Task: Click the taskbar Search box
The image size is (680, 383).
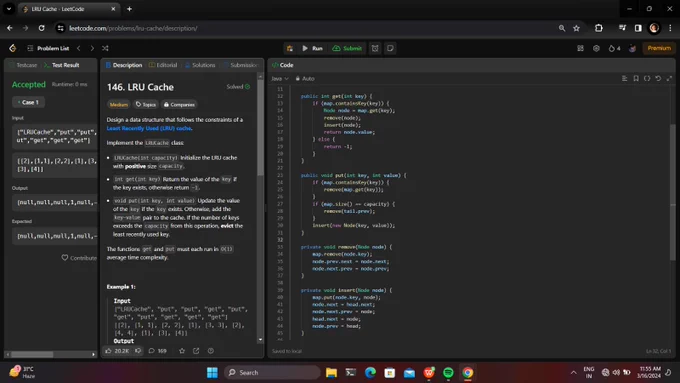Action: pyautogui.click(x=272, y=373)
